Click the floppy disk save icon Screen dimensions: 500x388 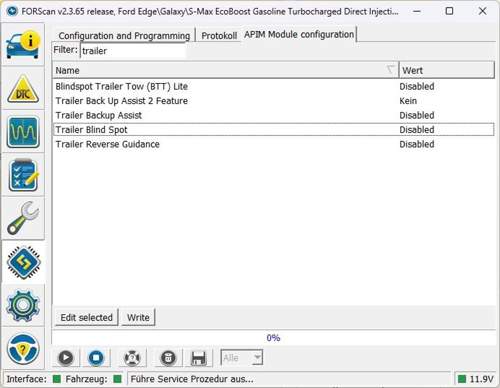(x=198, y=358)
